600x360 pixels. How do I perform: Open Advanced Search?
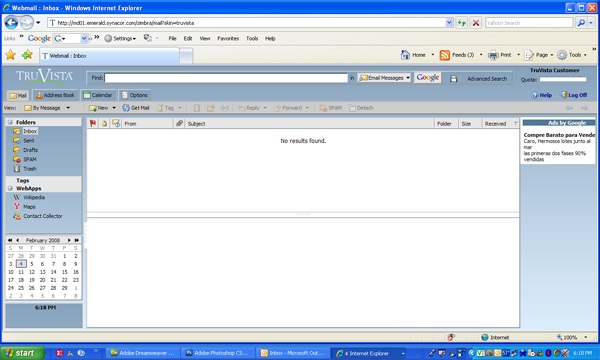click(487, 78)
